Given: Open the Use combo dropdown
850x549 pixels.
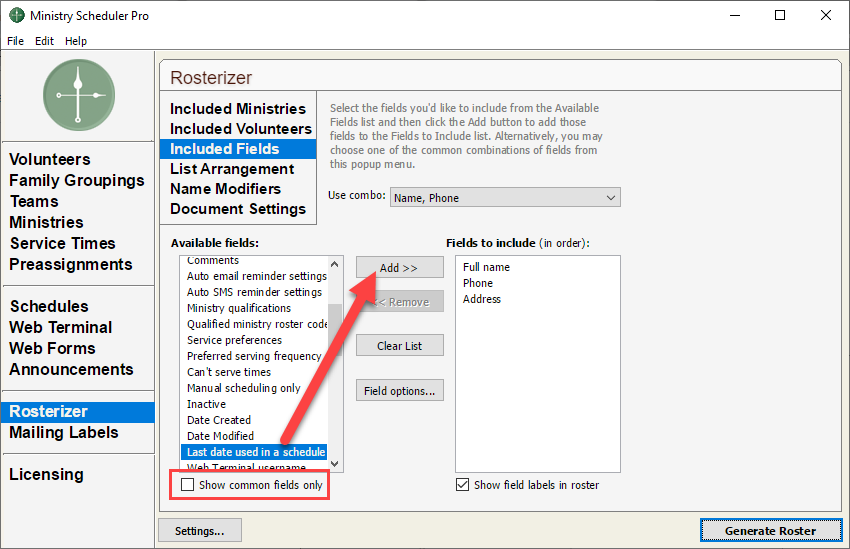Looking at the screenshot, I should pyautogui.click(x=505, y=198).
